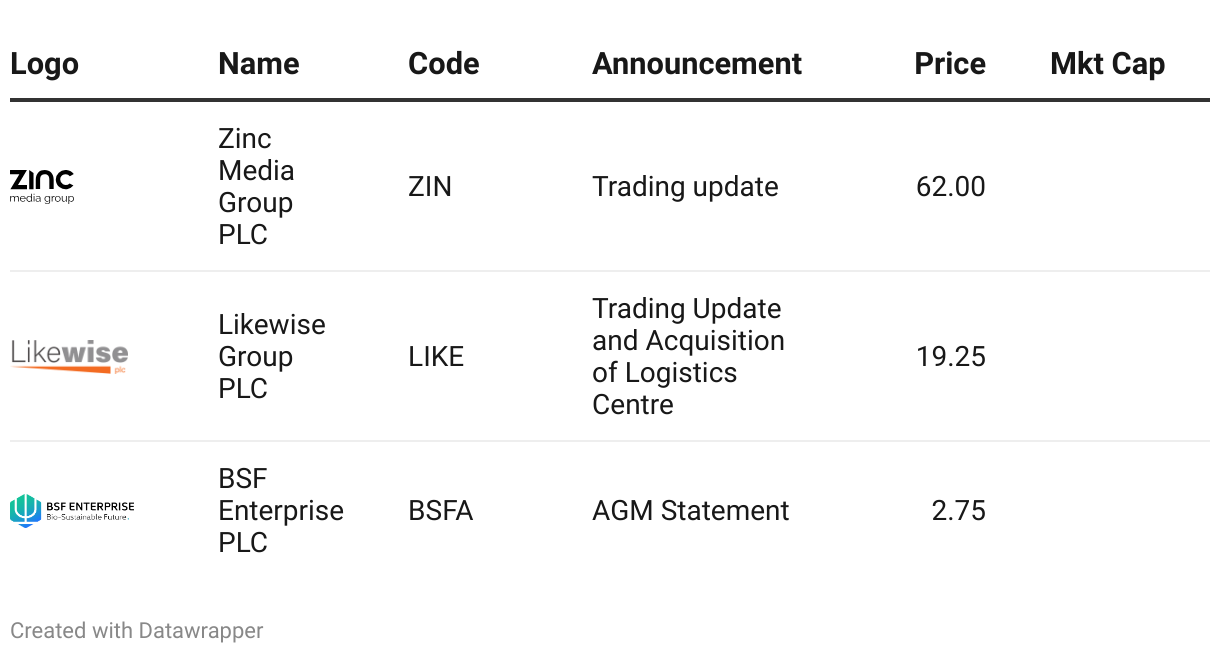Select the Likewise Group PLC name cell
Screen dimensions: 1220x654
pos(271,356)
